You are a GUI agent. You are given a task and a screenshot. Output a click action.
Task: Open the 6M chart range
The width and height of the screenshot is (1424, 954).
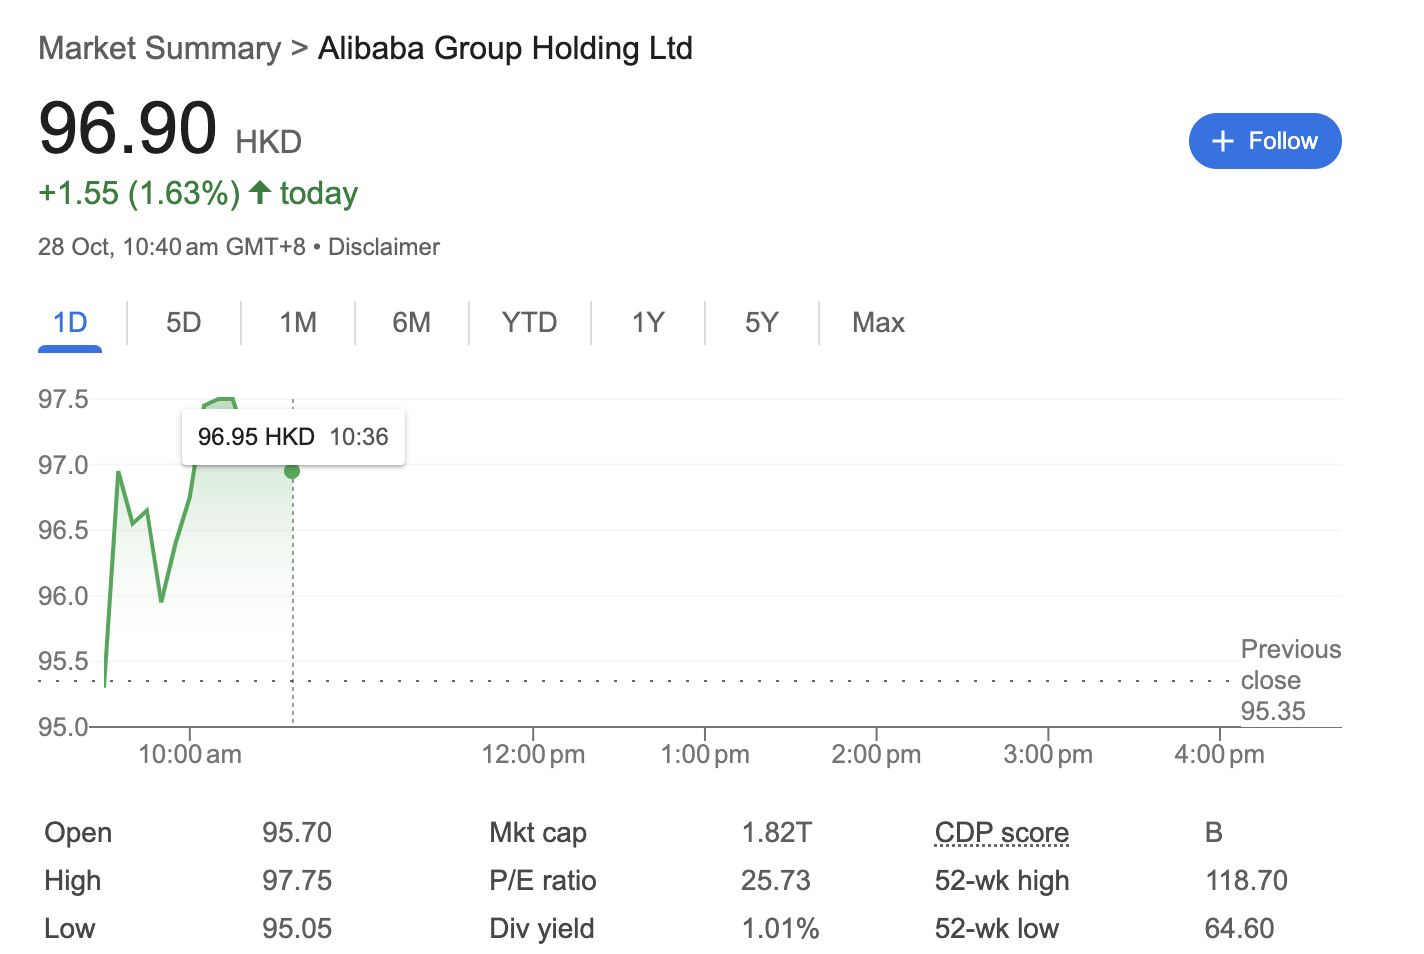(412, 322)
